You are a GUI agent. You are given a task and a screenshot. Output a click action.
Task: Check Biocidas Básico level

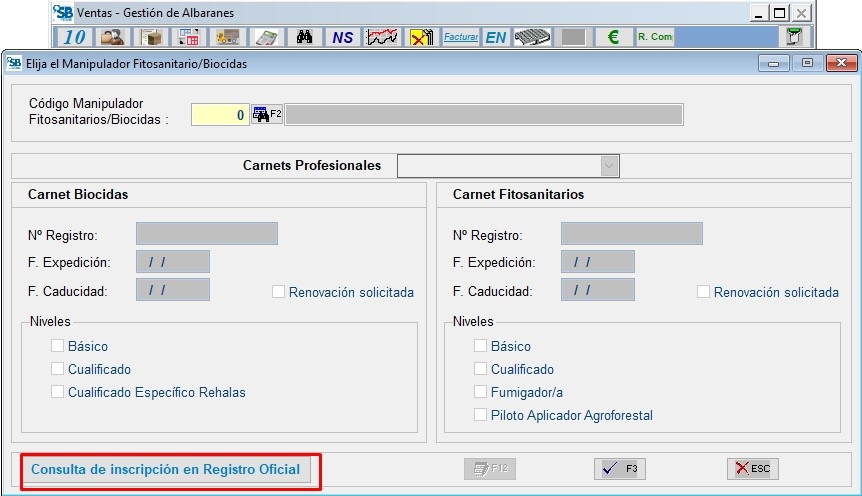57,345
